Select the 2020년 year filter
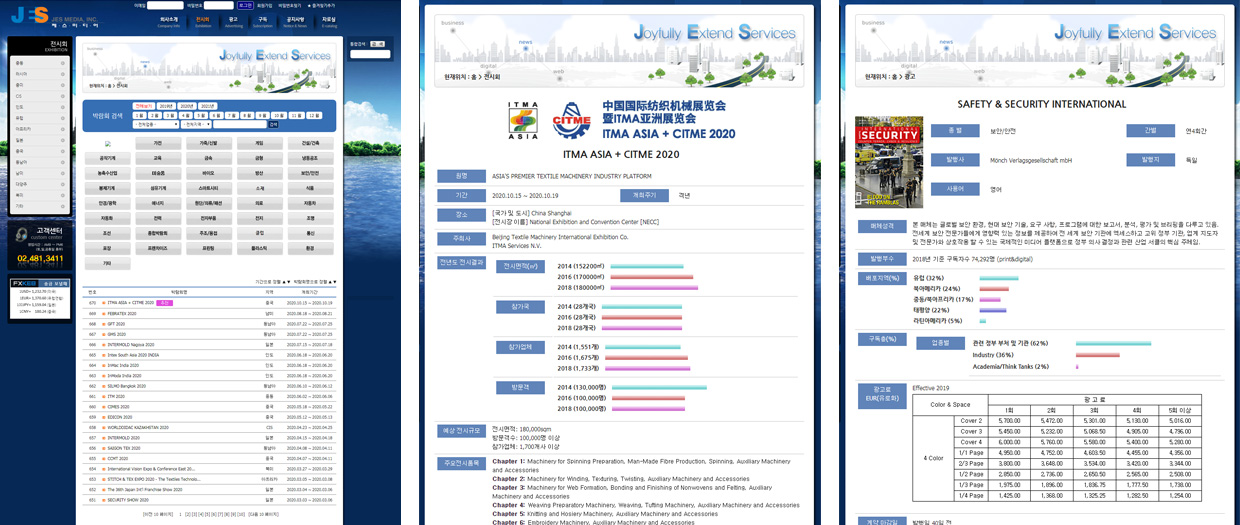Image resolution: width=1240 pixels, height=525 pixels. point(187,106)
